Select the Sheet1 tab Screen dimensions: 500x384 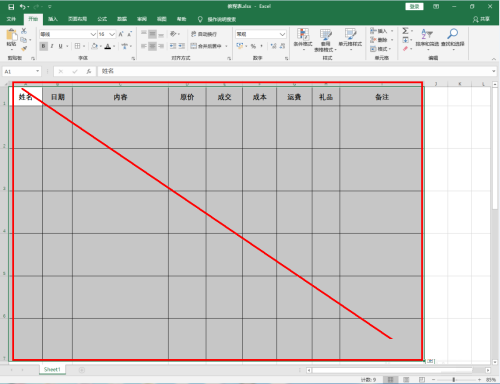pyautogui.click(x=52, y=370)
